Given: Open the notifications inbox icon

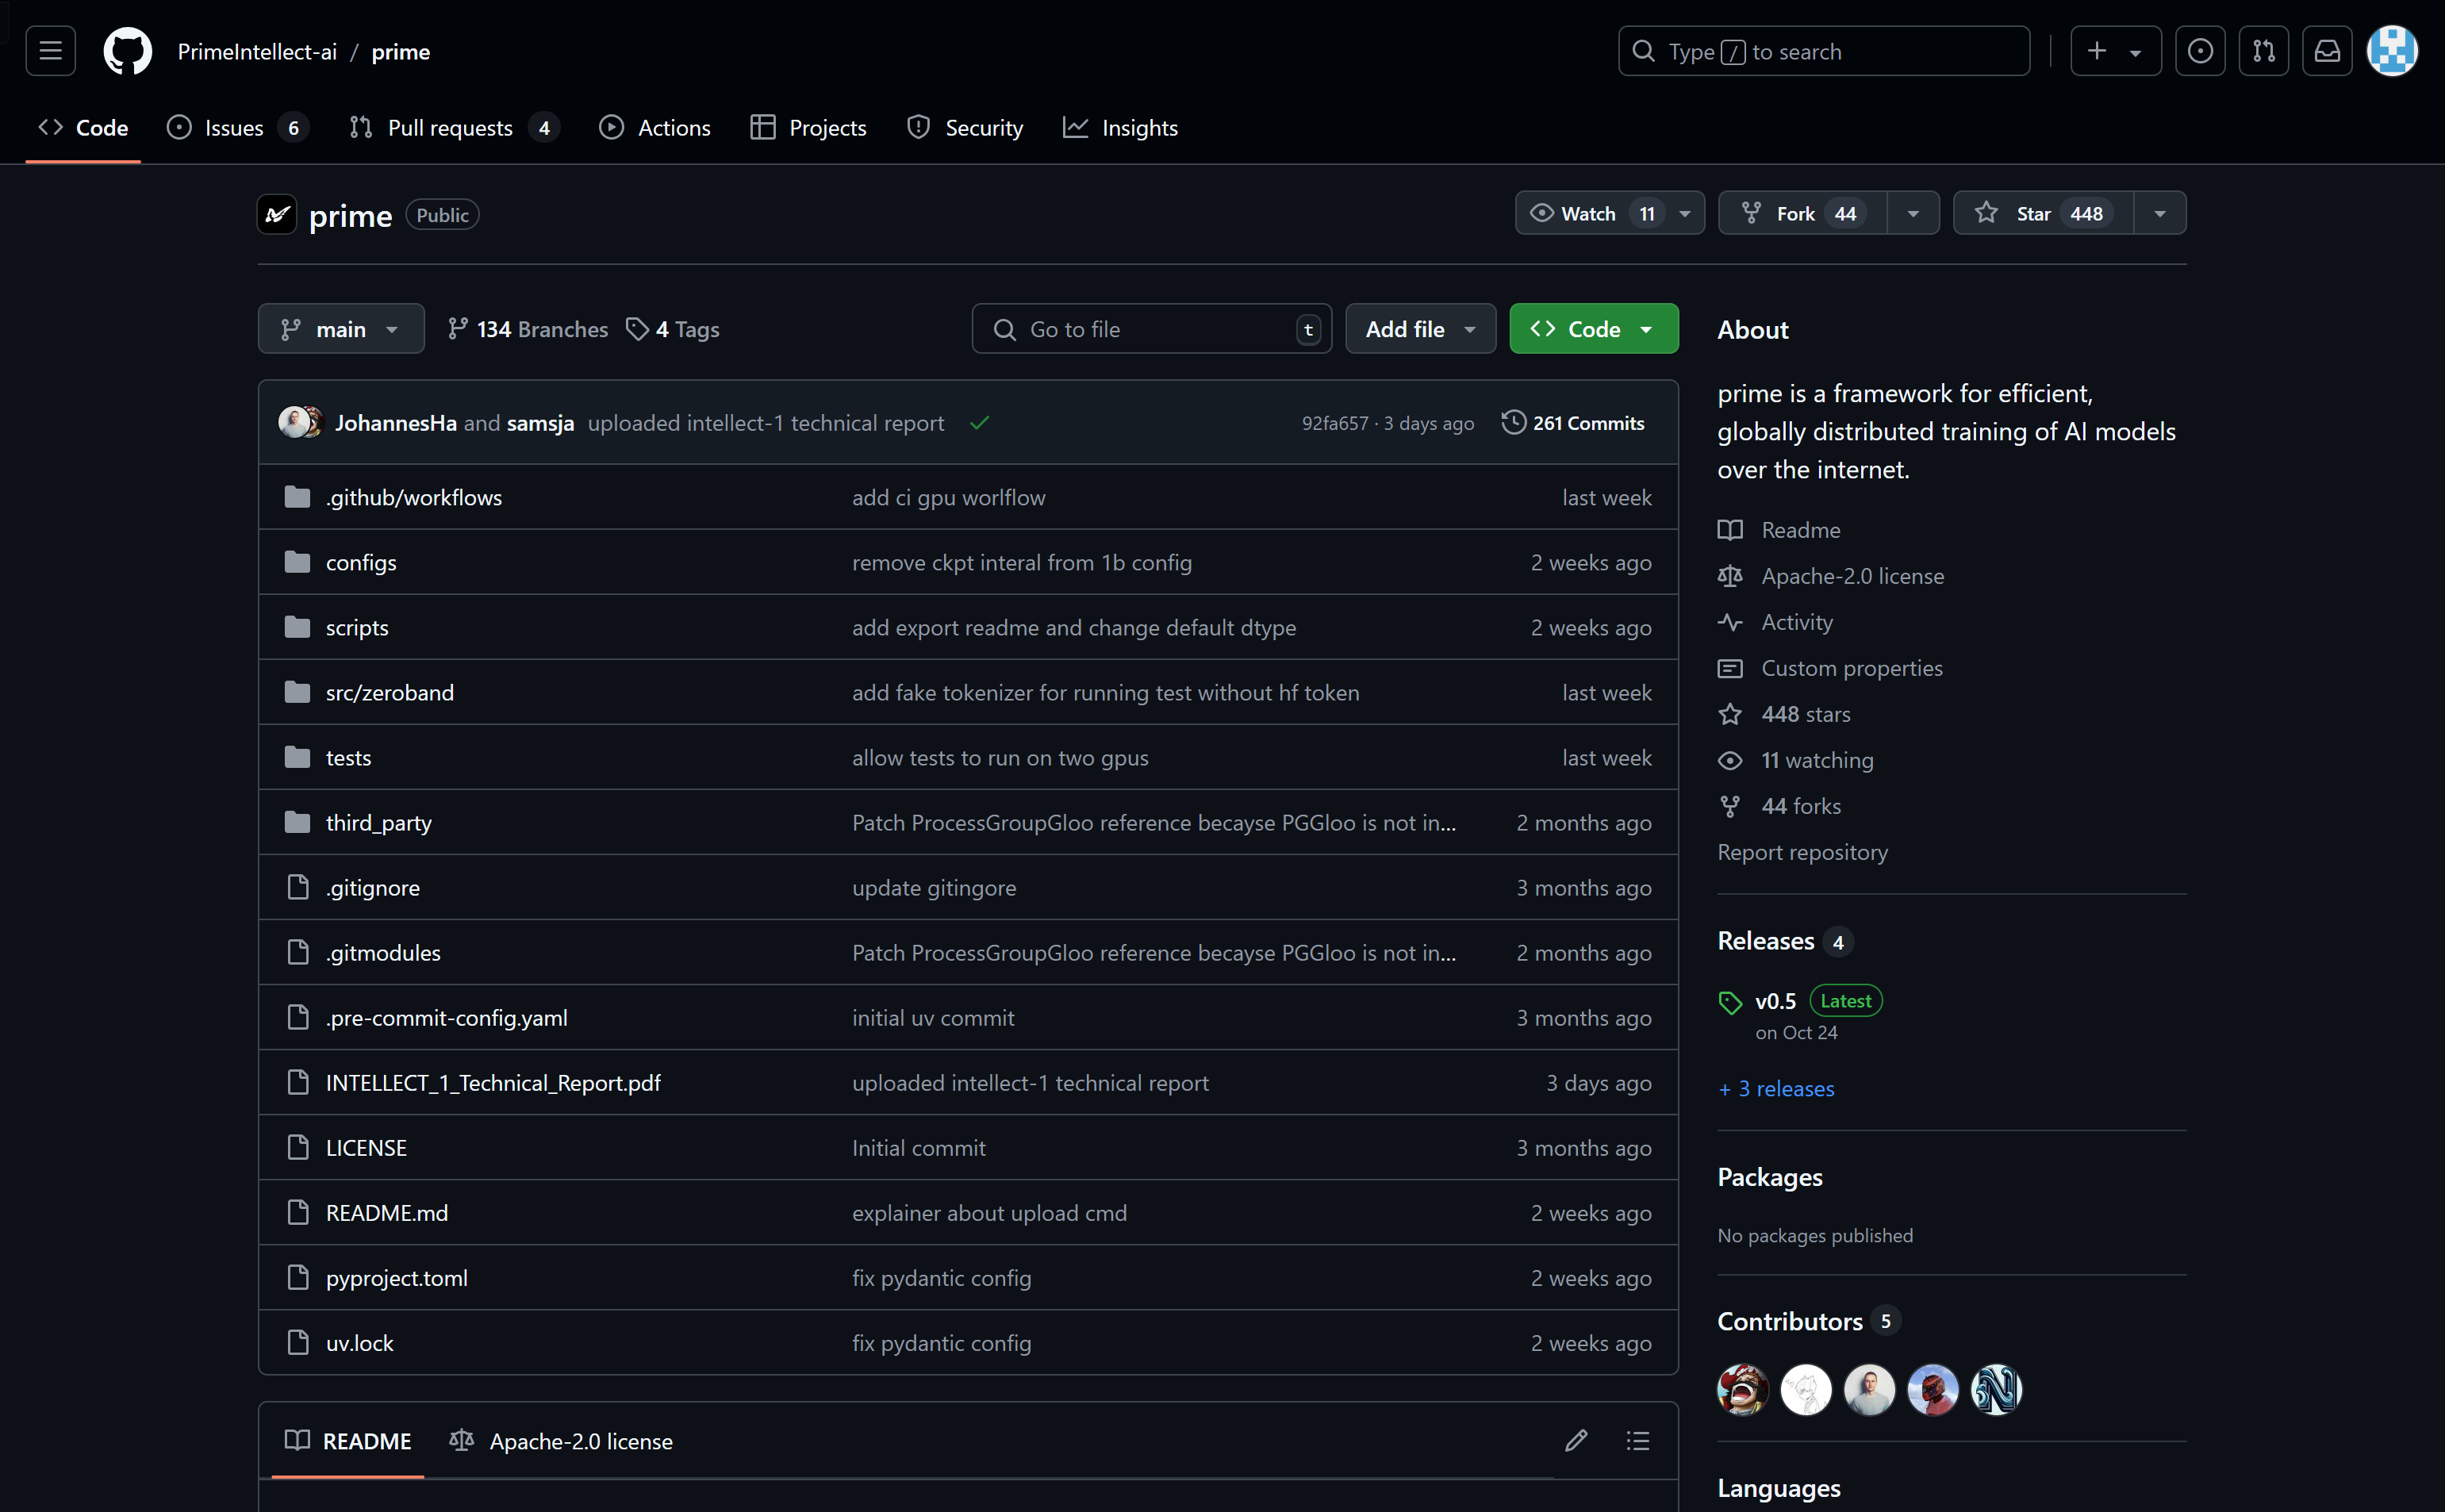Looking at the screenshot, I should tap(2327, 51).
